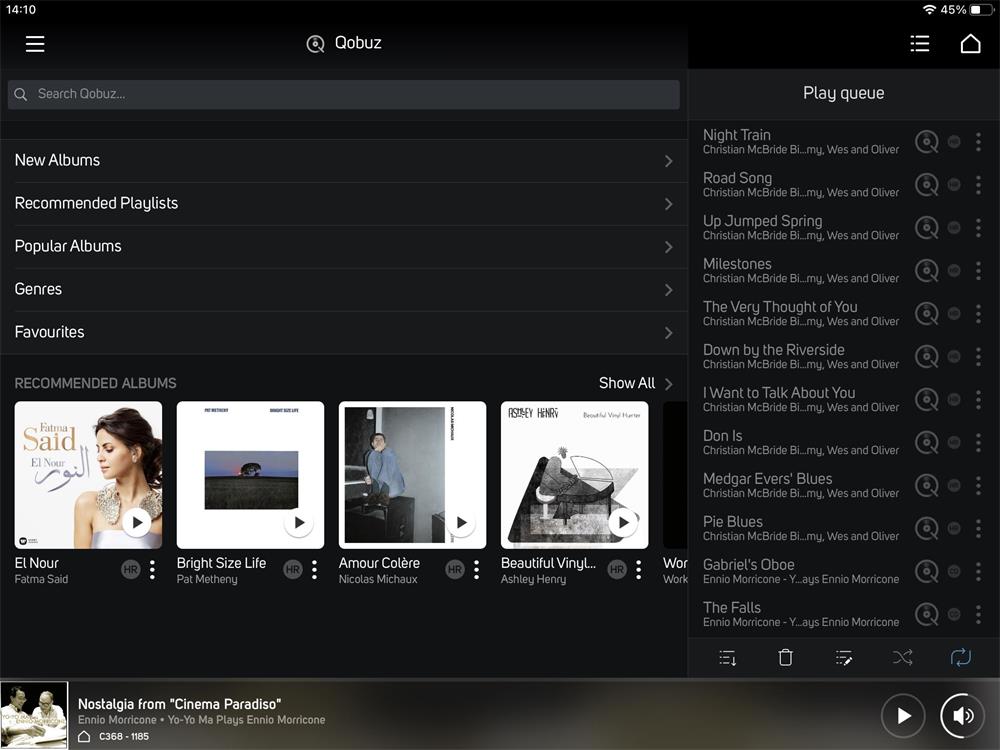The height and width of the screenshot is (750, 1000).
Task: Expand the Genres row chevron
Action: pos(668,290)
